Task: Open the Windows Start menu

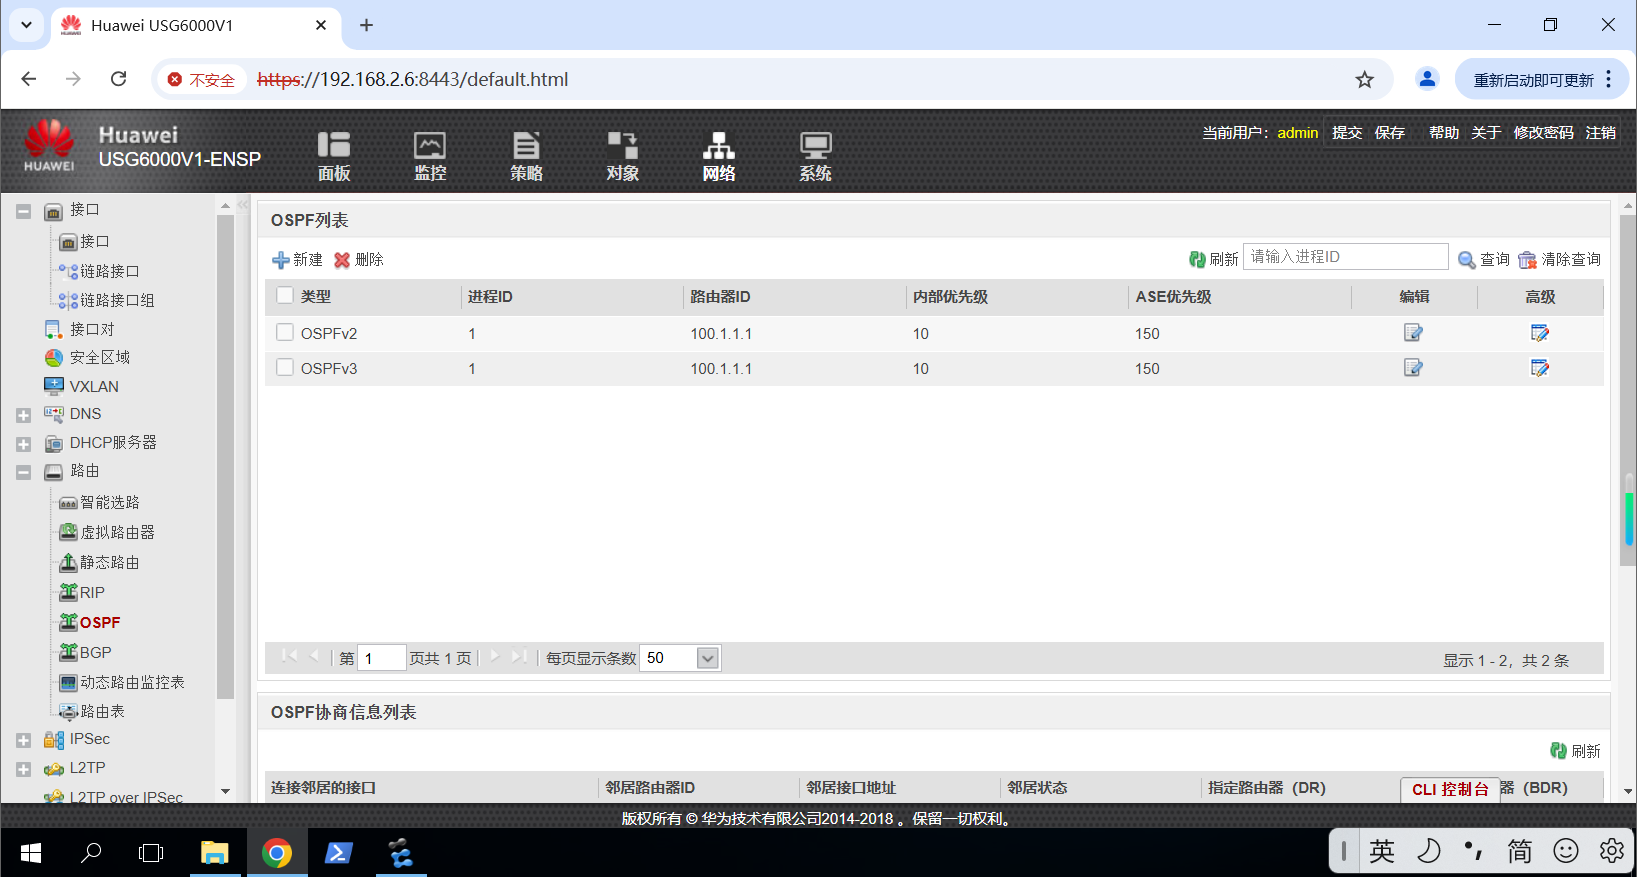Action: pyautogui.click(x=31, y=853)
